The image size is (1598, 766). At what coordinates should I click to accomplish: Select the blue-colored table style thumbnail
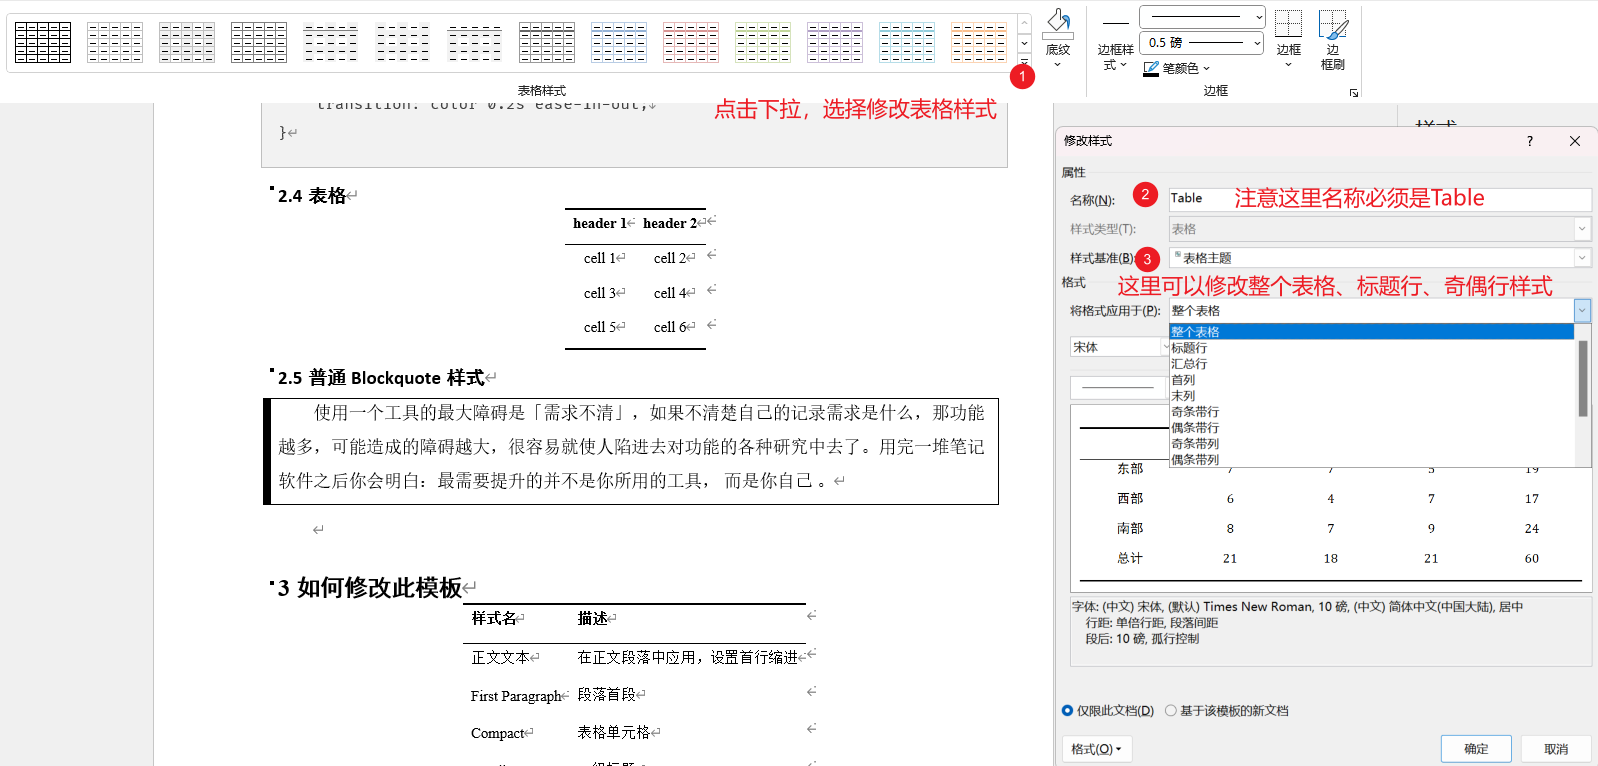point(619,42)
